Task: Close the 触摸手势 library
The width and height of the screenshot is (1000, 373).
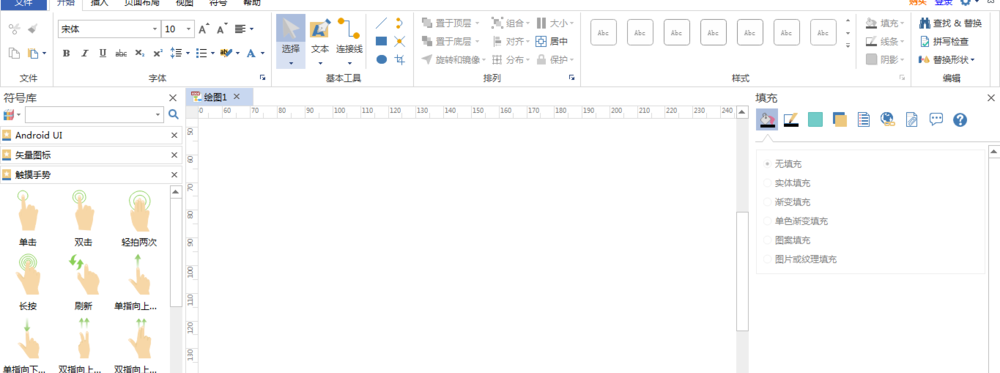Action: click(x=174, y=175)
